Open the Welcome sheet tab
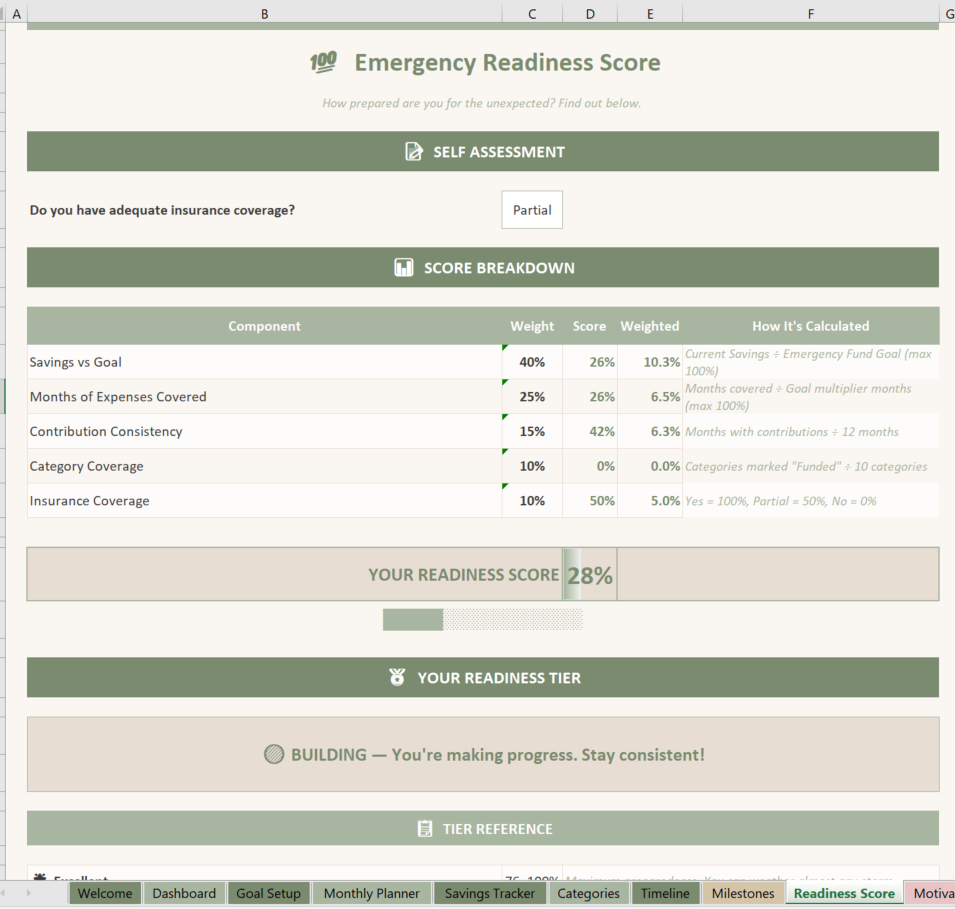 (x=105, y=893)
